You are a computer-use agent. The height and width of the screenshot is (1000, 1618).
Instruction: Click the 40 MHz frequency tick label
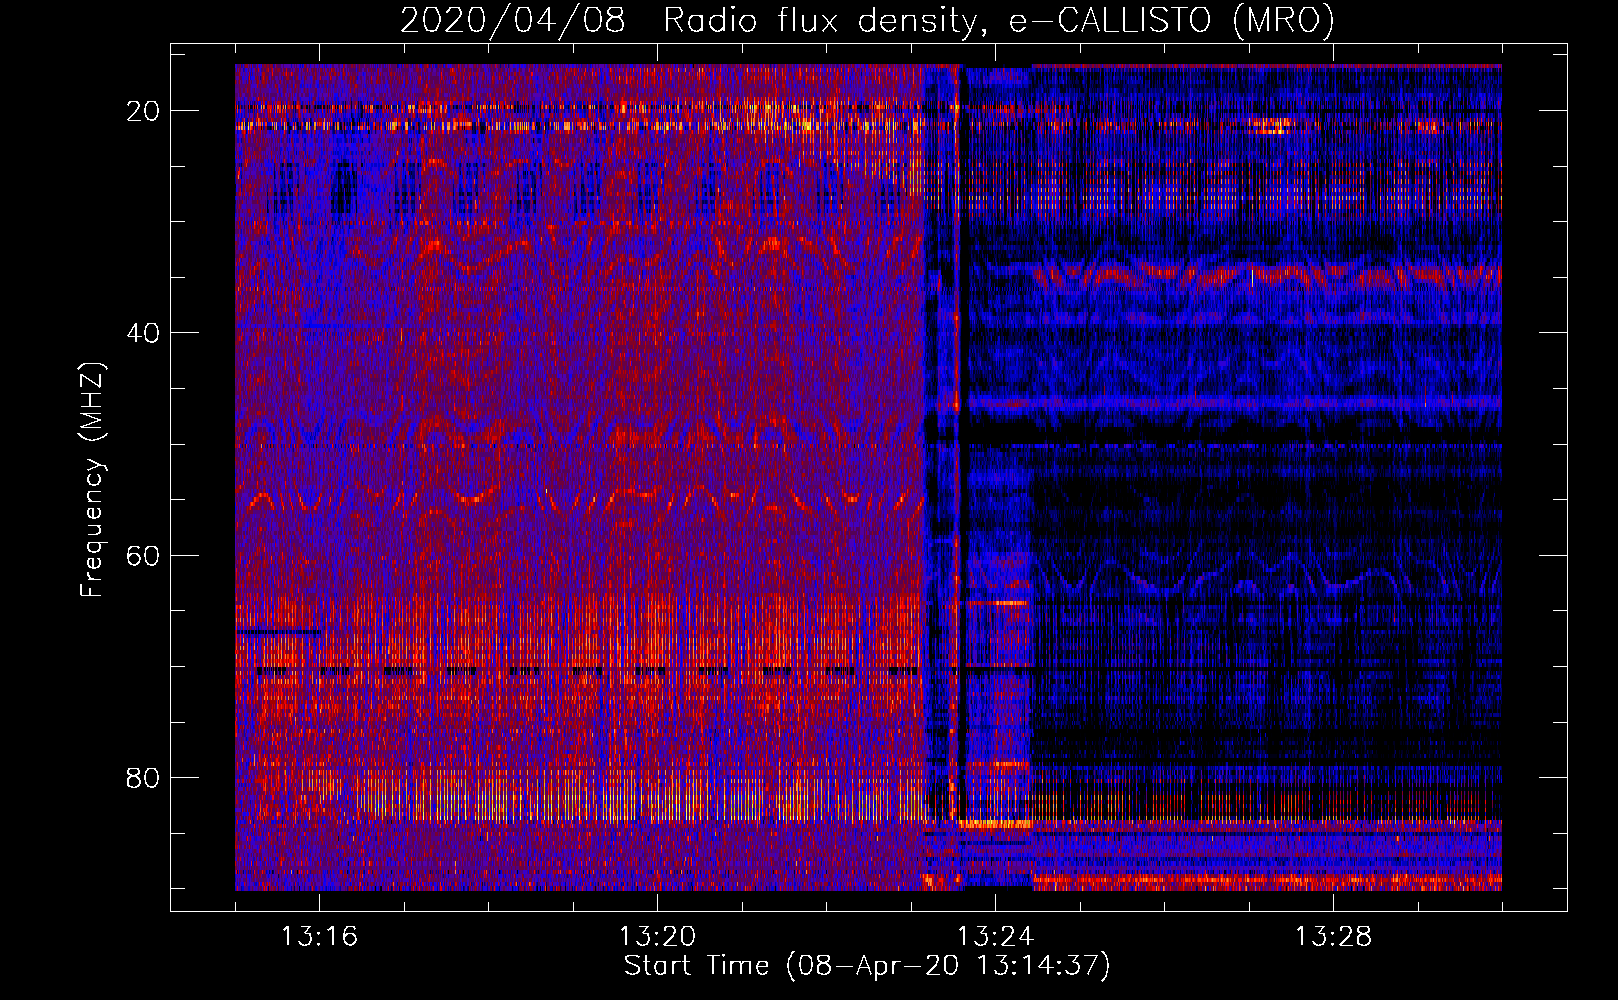tap(143, 333)
